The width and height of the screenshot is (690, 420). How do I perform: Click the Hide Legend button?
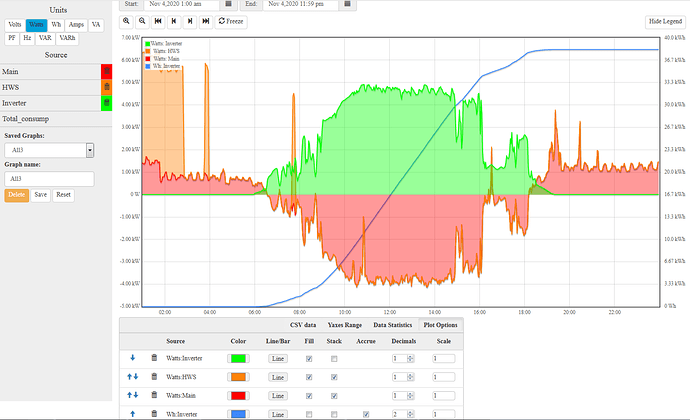tap(665, 22)
